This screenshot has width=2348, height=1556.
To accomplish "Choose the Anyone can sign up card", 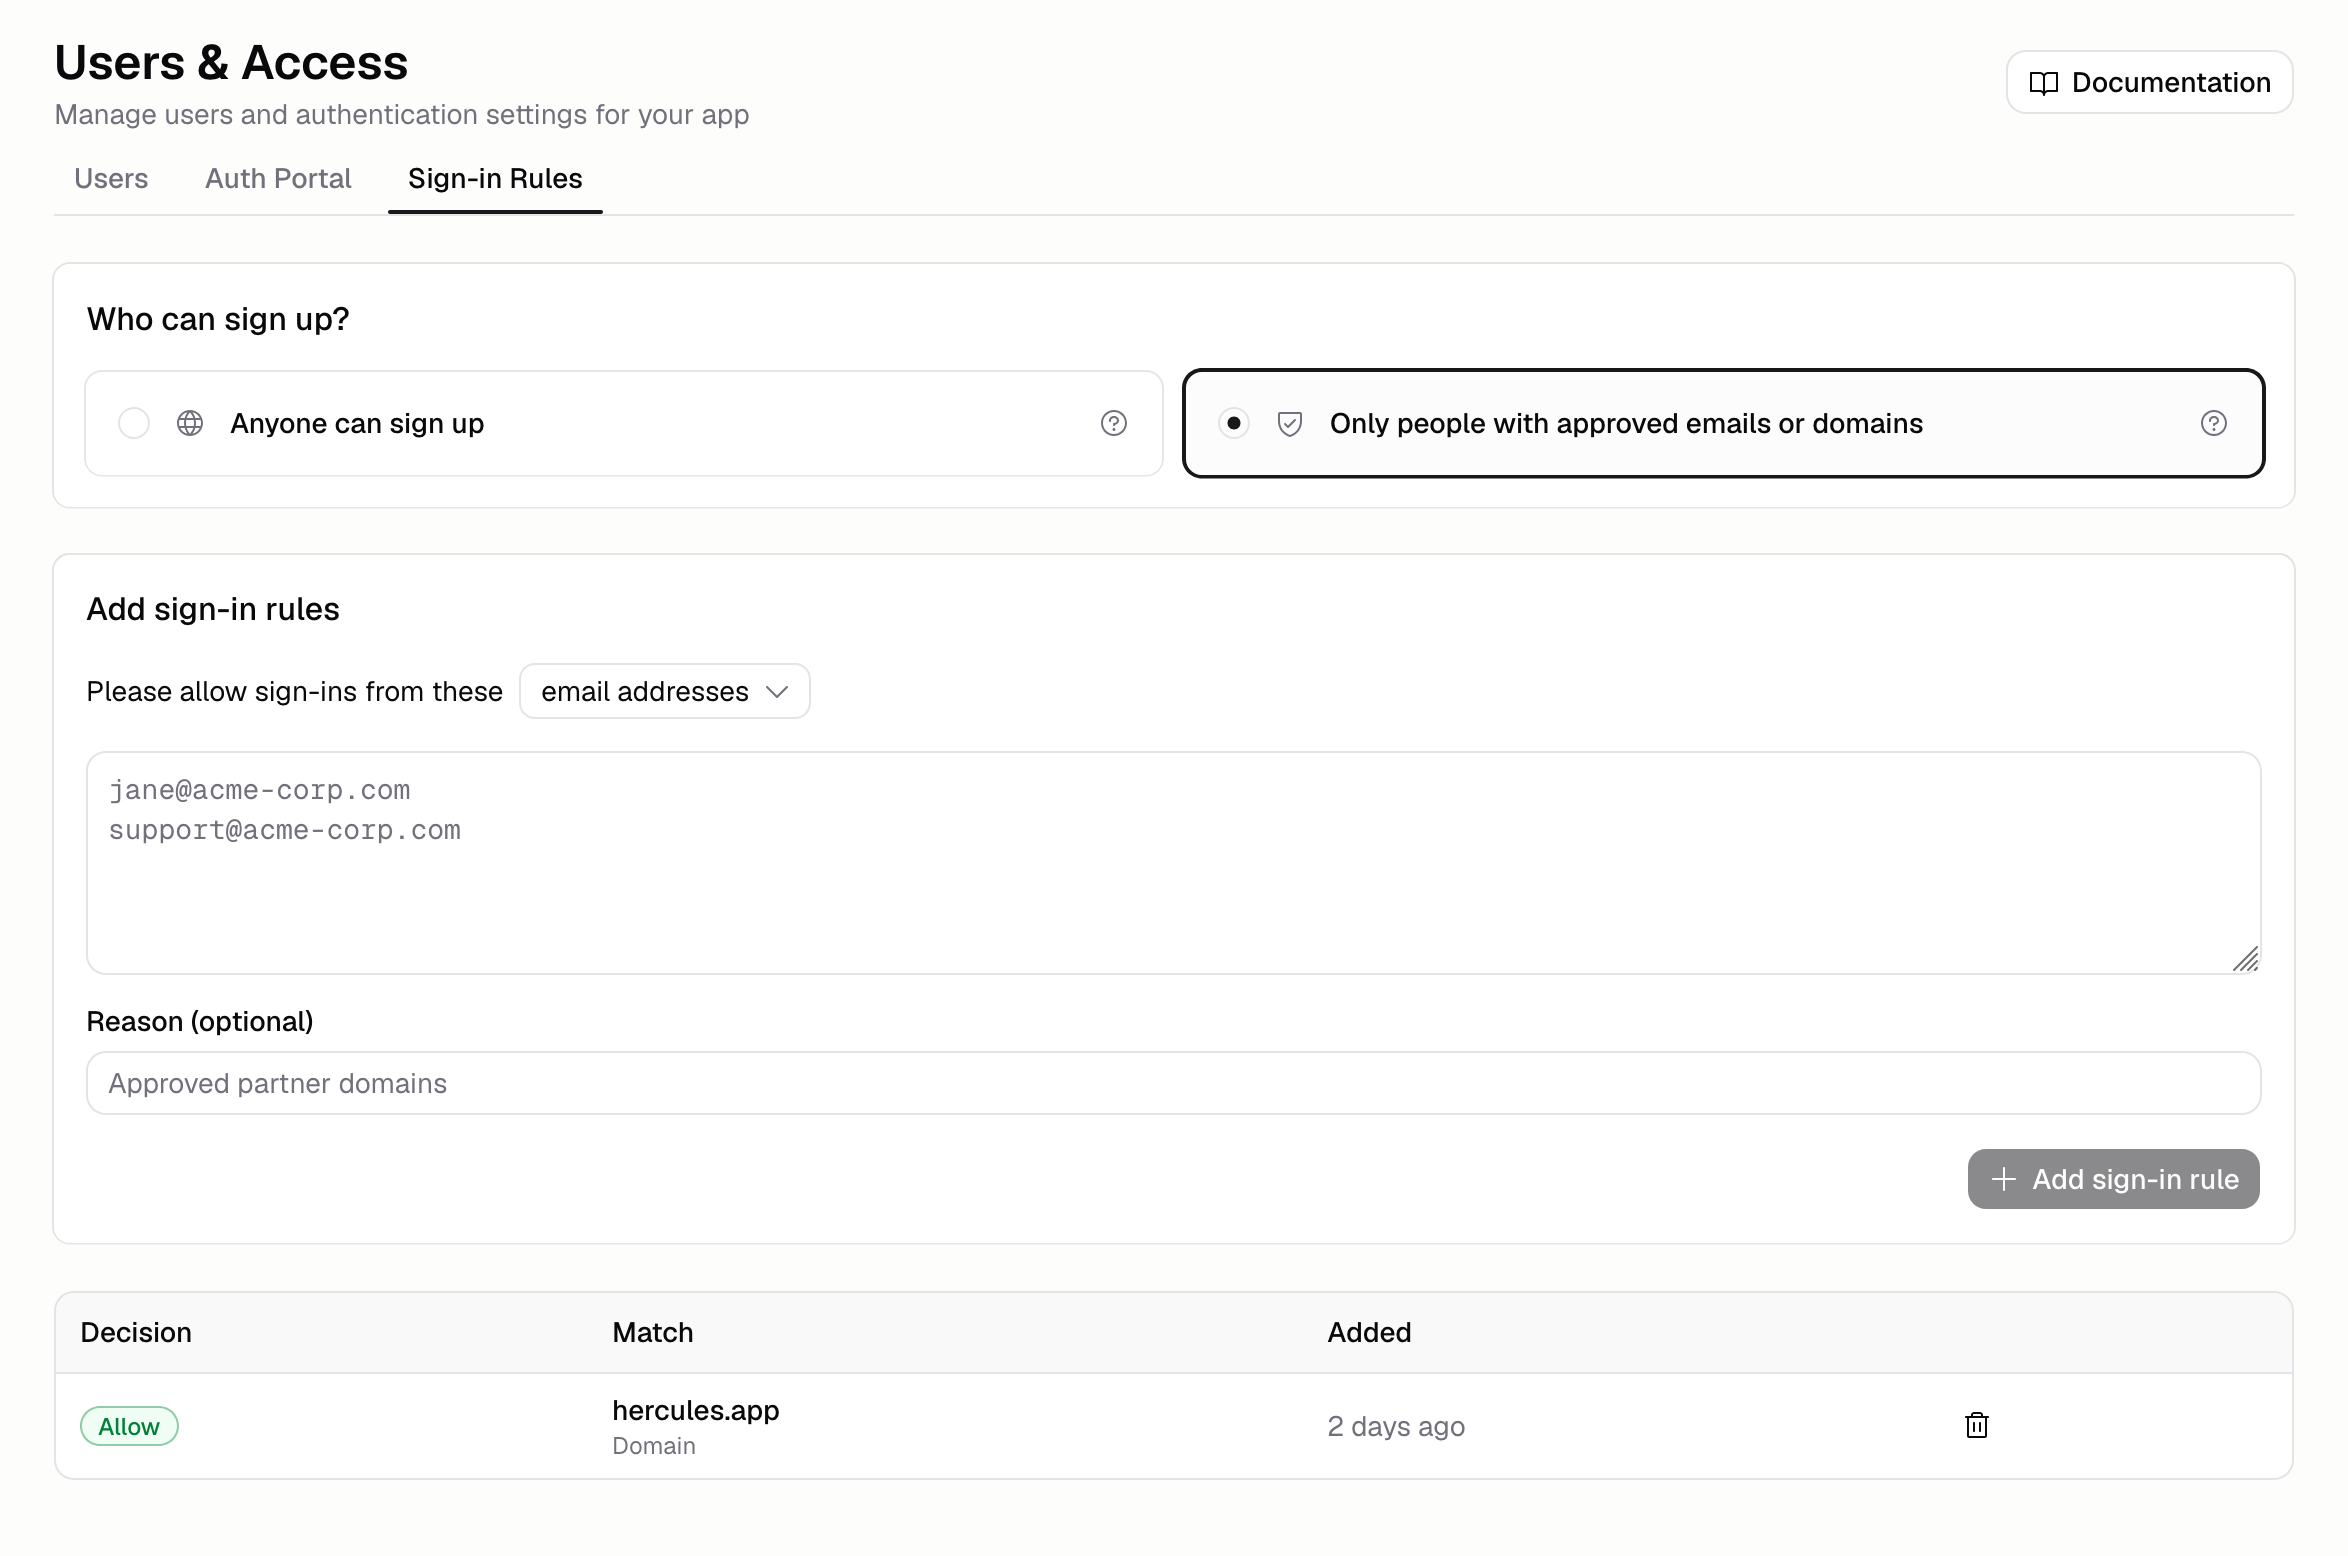I will pos(624,423).
